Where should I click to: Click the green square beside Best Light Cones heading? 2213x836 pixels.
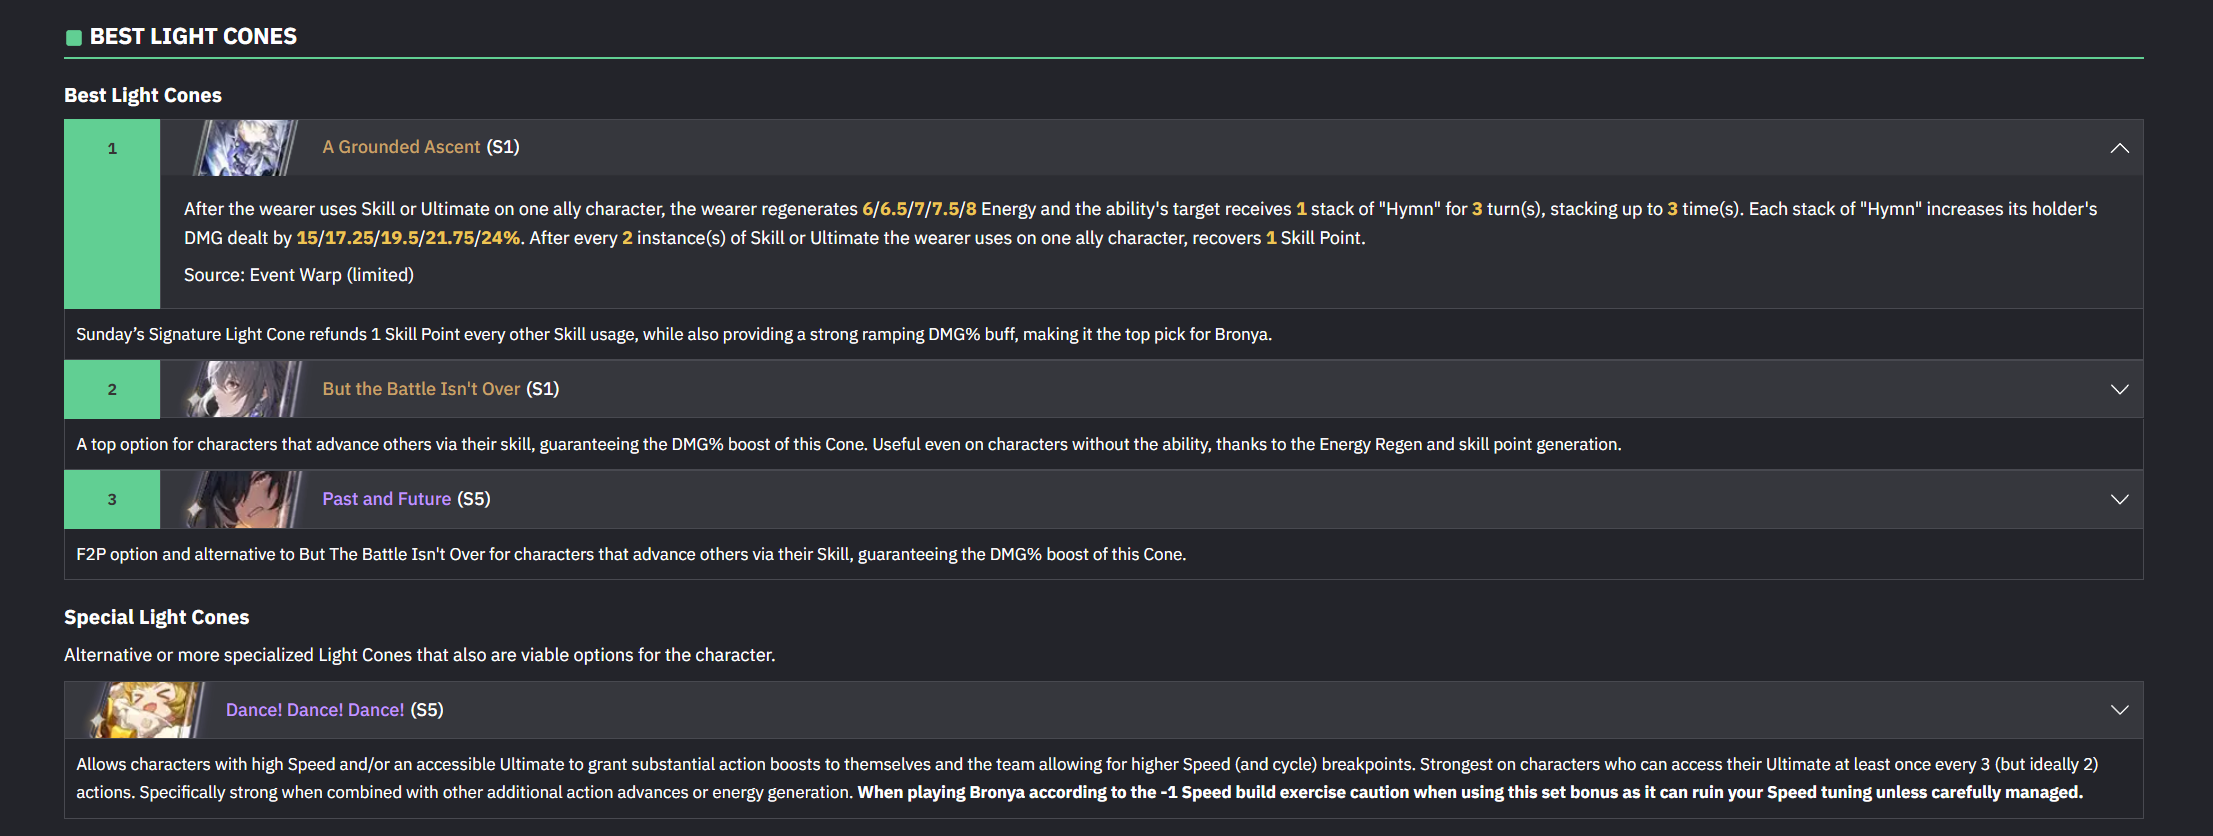pyautogui.click(x=74, y=38)
